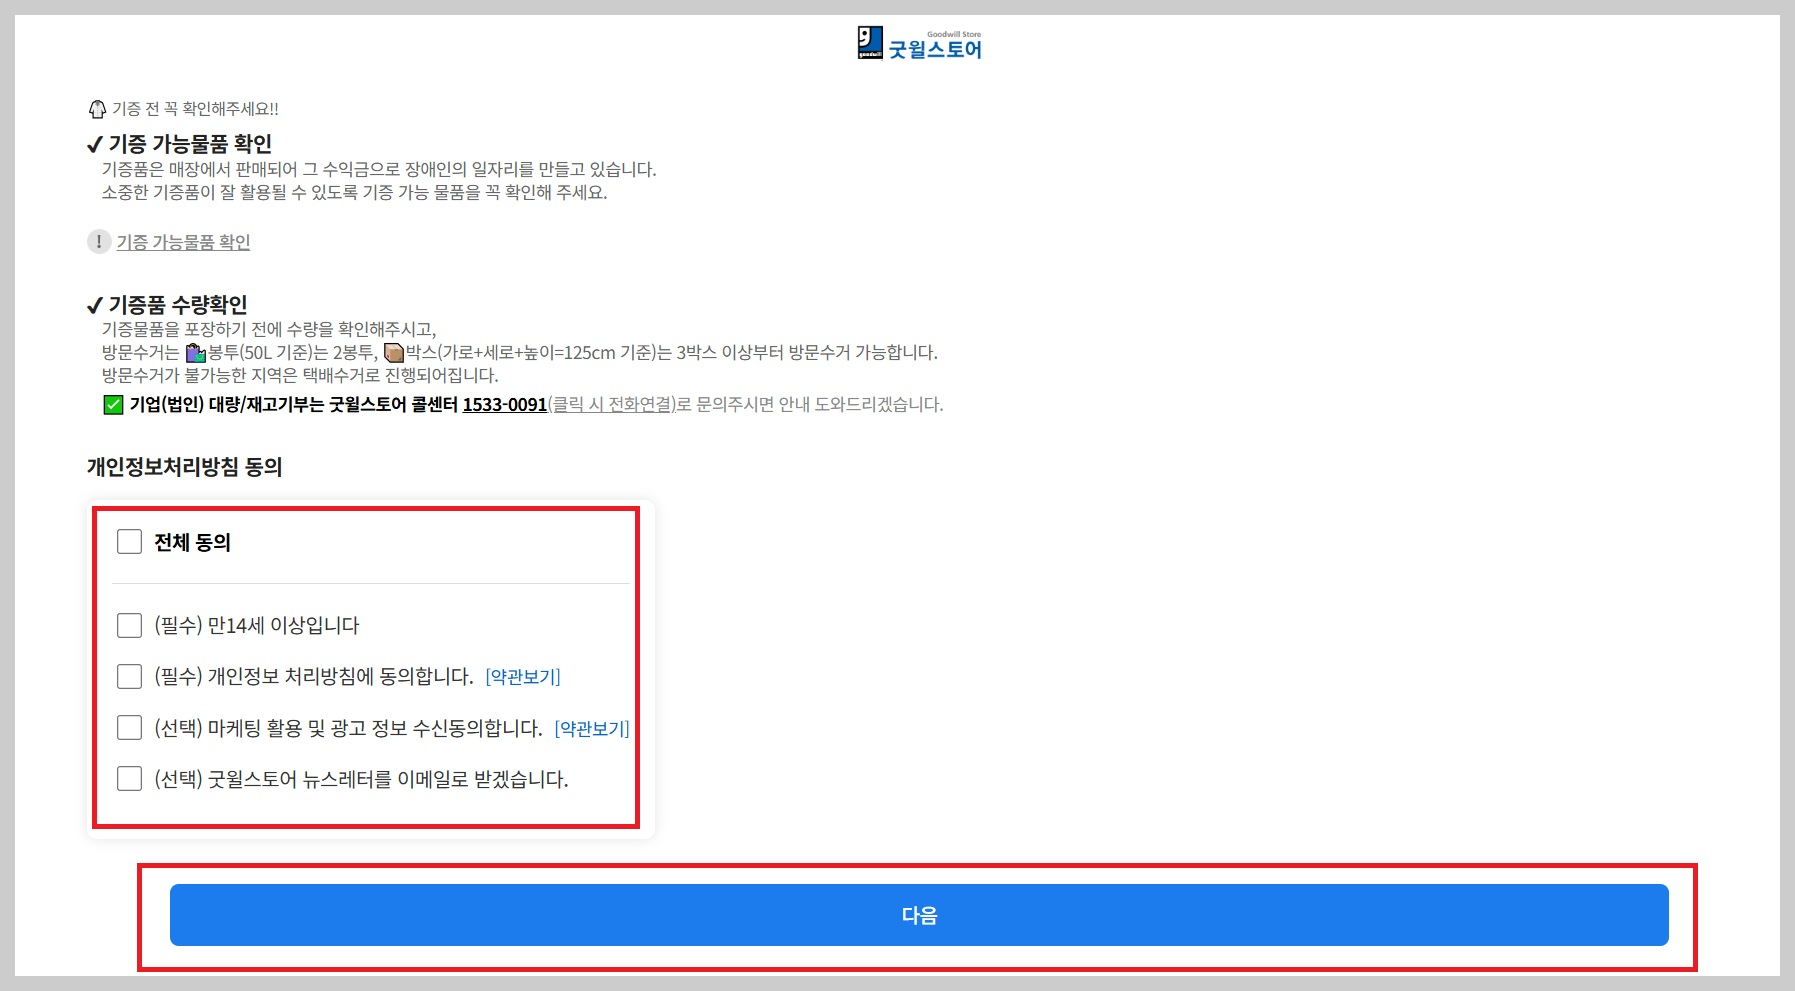This screenshot has height=991, width=1795.
Task: Open the 기증 가능물품 확인 link
Action: (x=183, y=242)
